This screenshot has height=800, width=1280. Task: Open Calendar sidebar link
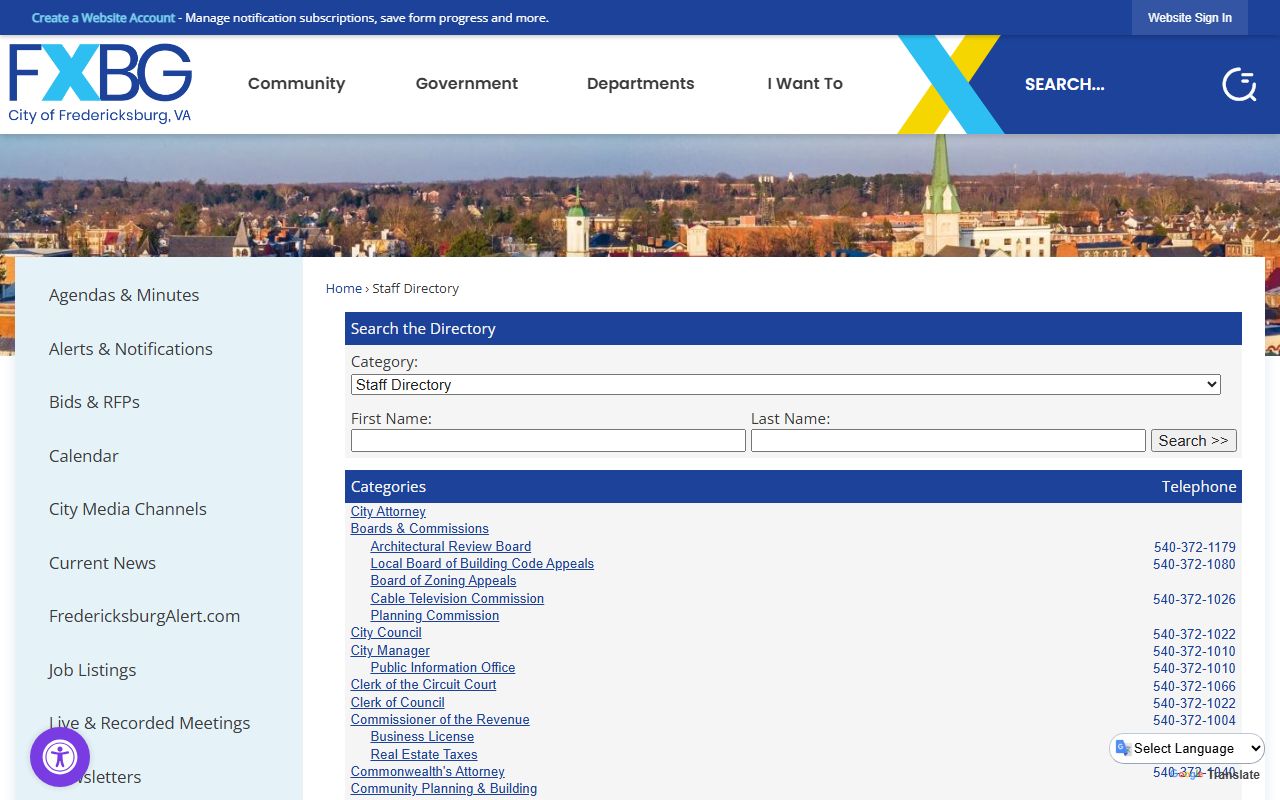coord(84,456)
